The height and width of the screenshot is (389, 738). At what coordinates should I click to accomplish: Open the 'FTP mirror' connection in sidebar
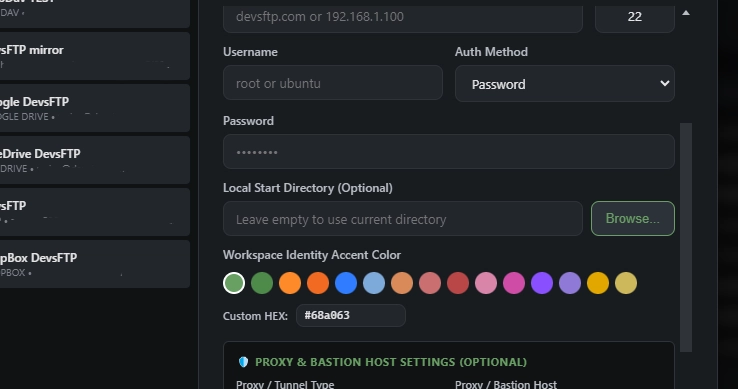coord(94,56)
